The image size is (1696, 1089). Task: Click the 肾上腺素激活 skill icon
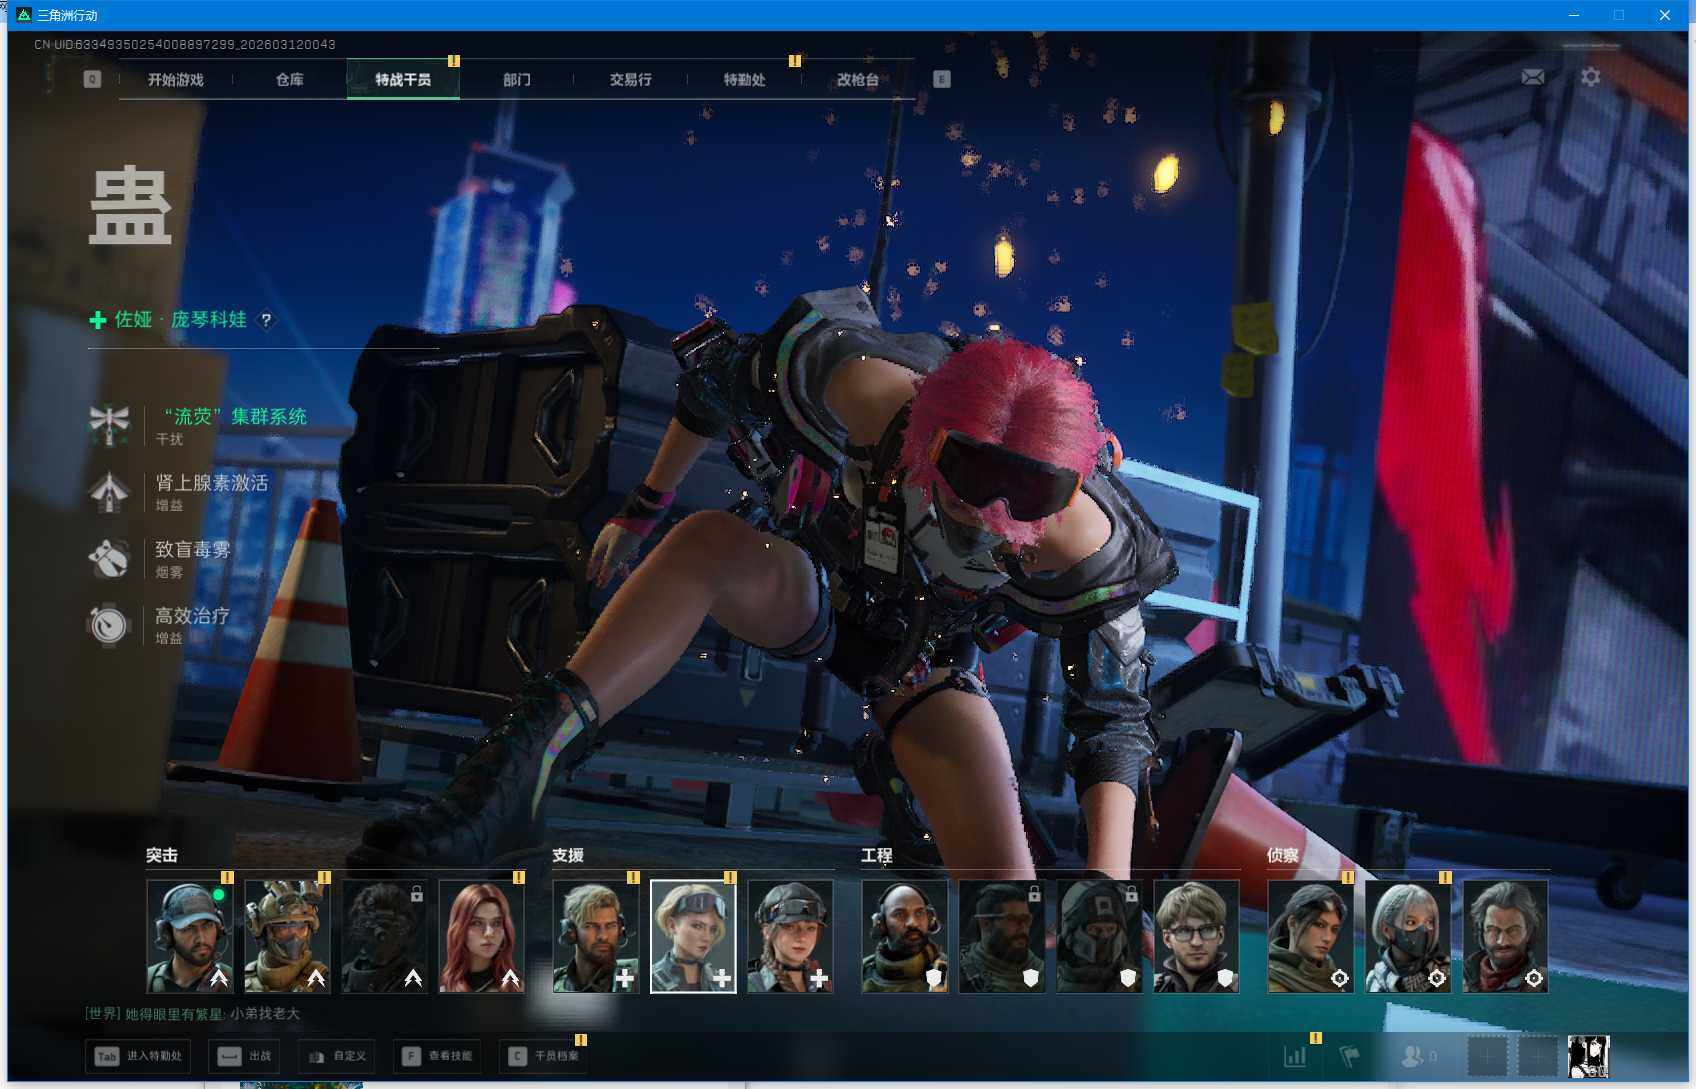[x=109, y=491]
